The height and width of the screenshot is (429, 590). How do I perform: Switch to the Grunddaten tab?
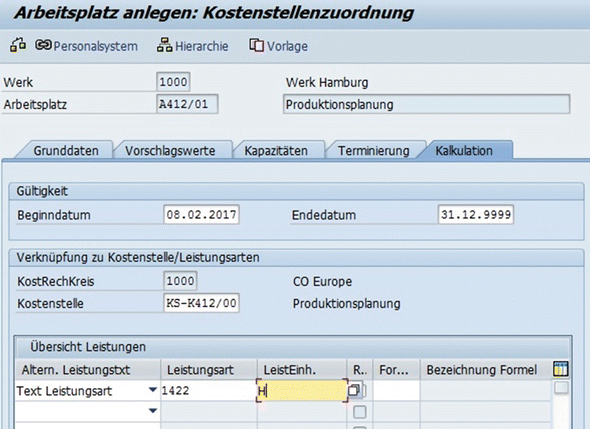[x=66, y=151]
